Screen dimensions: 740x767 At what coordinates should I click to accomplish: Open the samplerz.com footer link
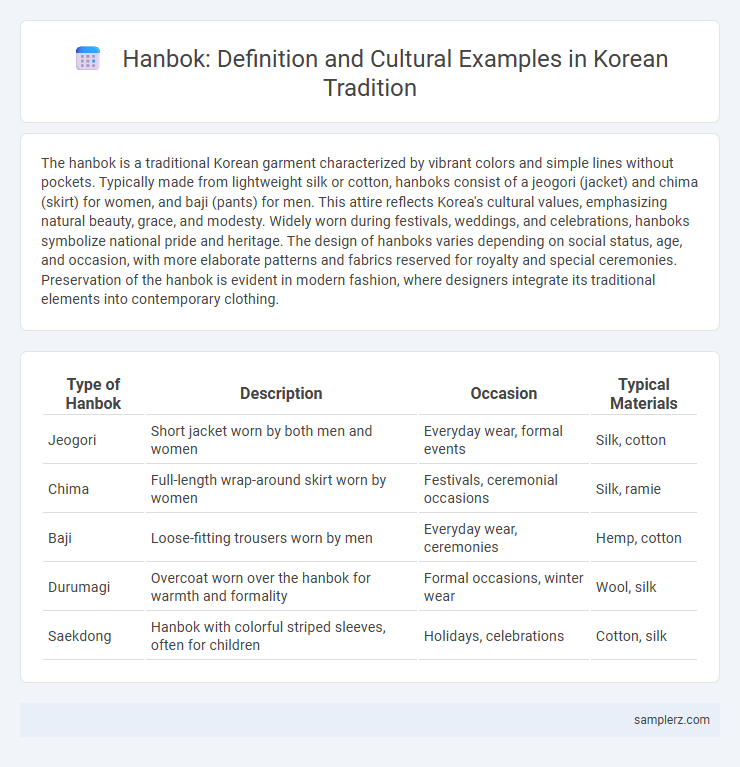point(672,720)
